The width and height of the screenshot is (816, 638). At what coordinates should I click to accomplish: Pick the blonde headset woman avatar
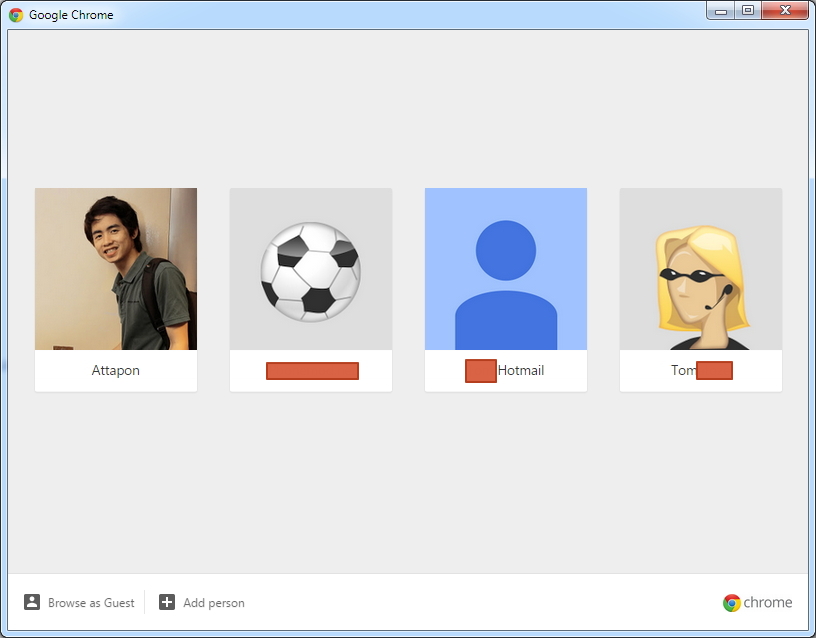(x=701, y=270)
